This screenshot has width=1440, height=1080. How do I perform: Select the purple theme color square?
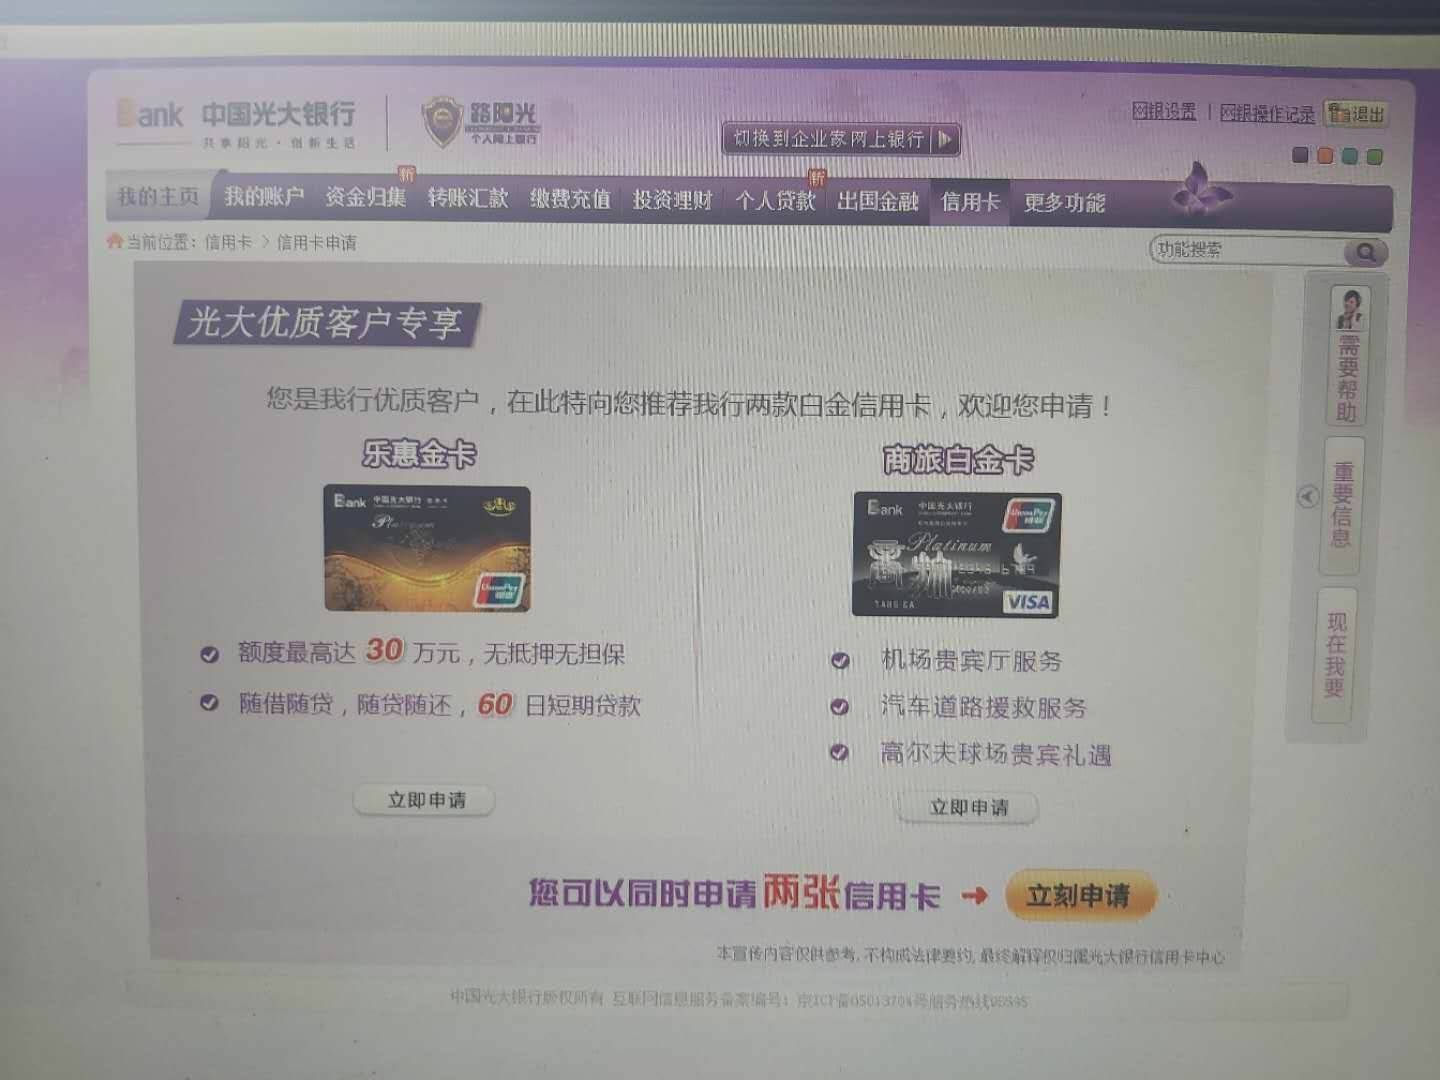click(1300, 155)
